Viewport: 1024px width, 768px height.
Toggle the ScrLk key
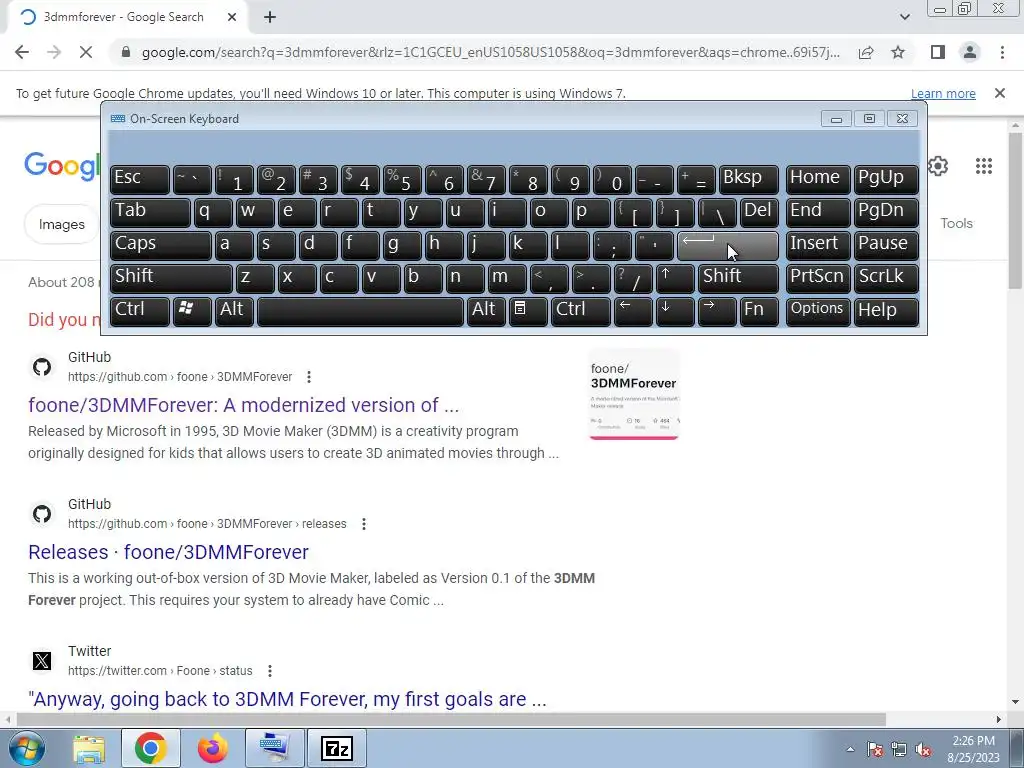coord(886,279)
